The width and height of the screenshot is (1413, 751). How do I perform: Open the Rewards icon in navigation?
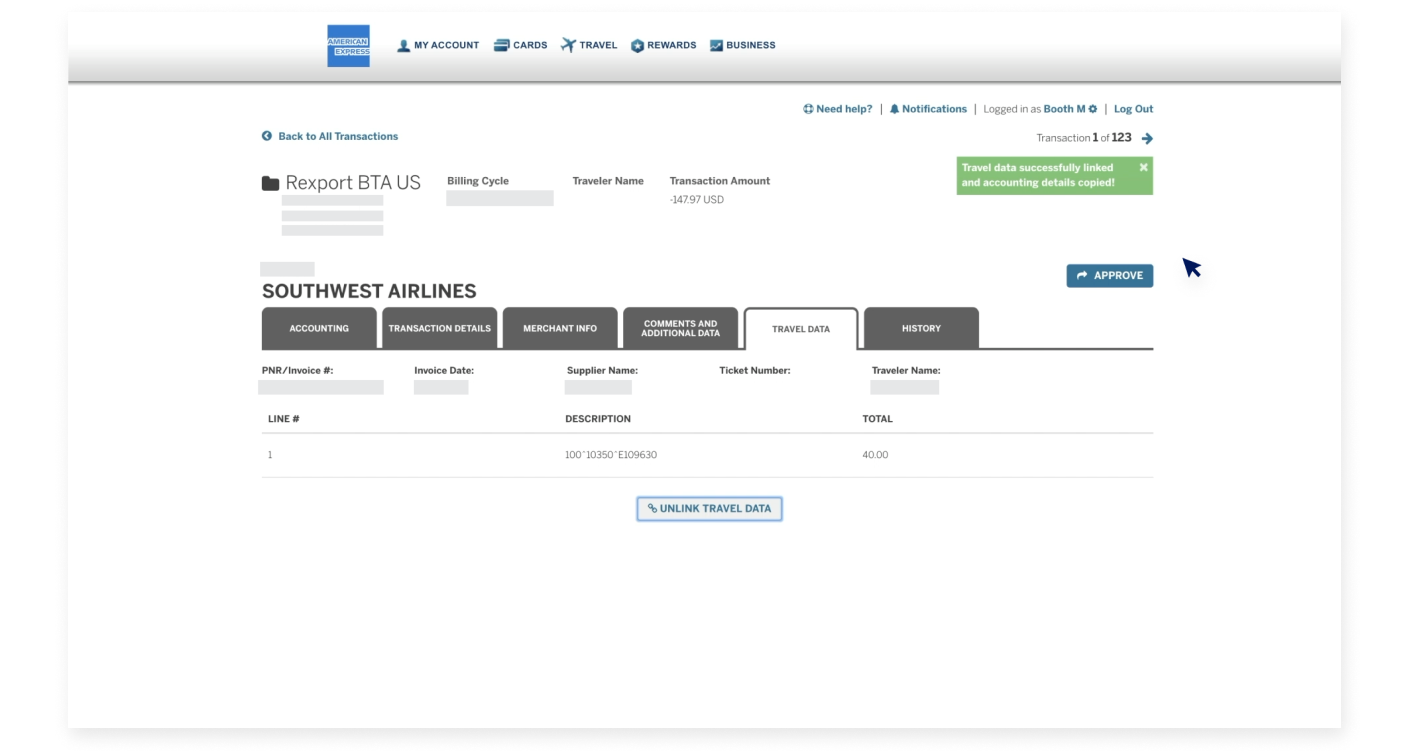[x=637, y=44]
